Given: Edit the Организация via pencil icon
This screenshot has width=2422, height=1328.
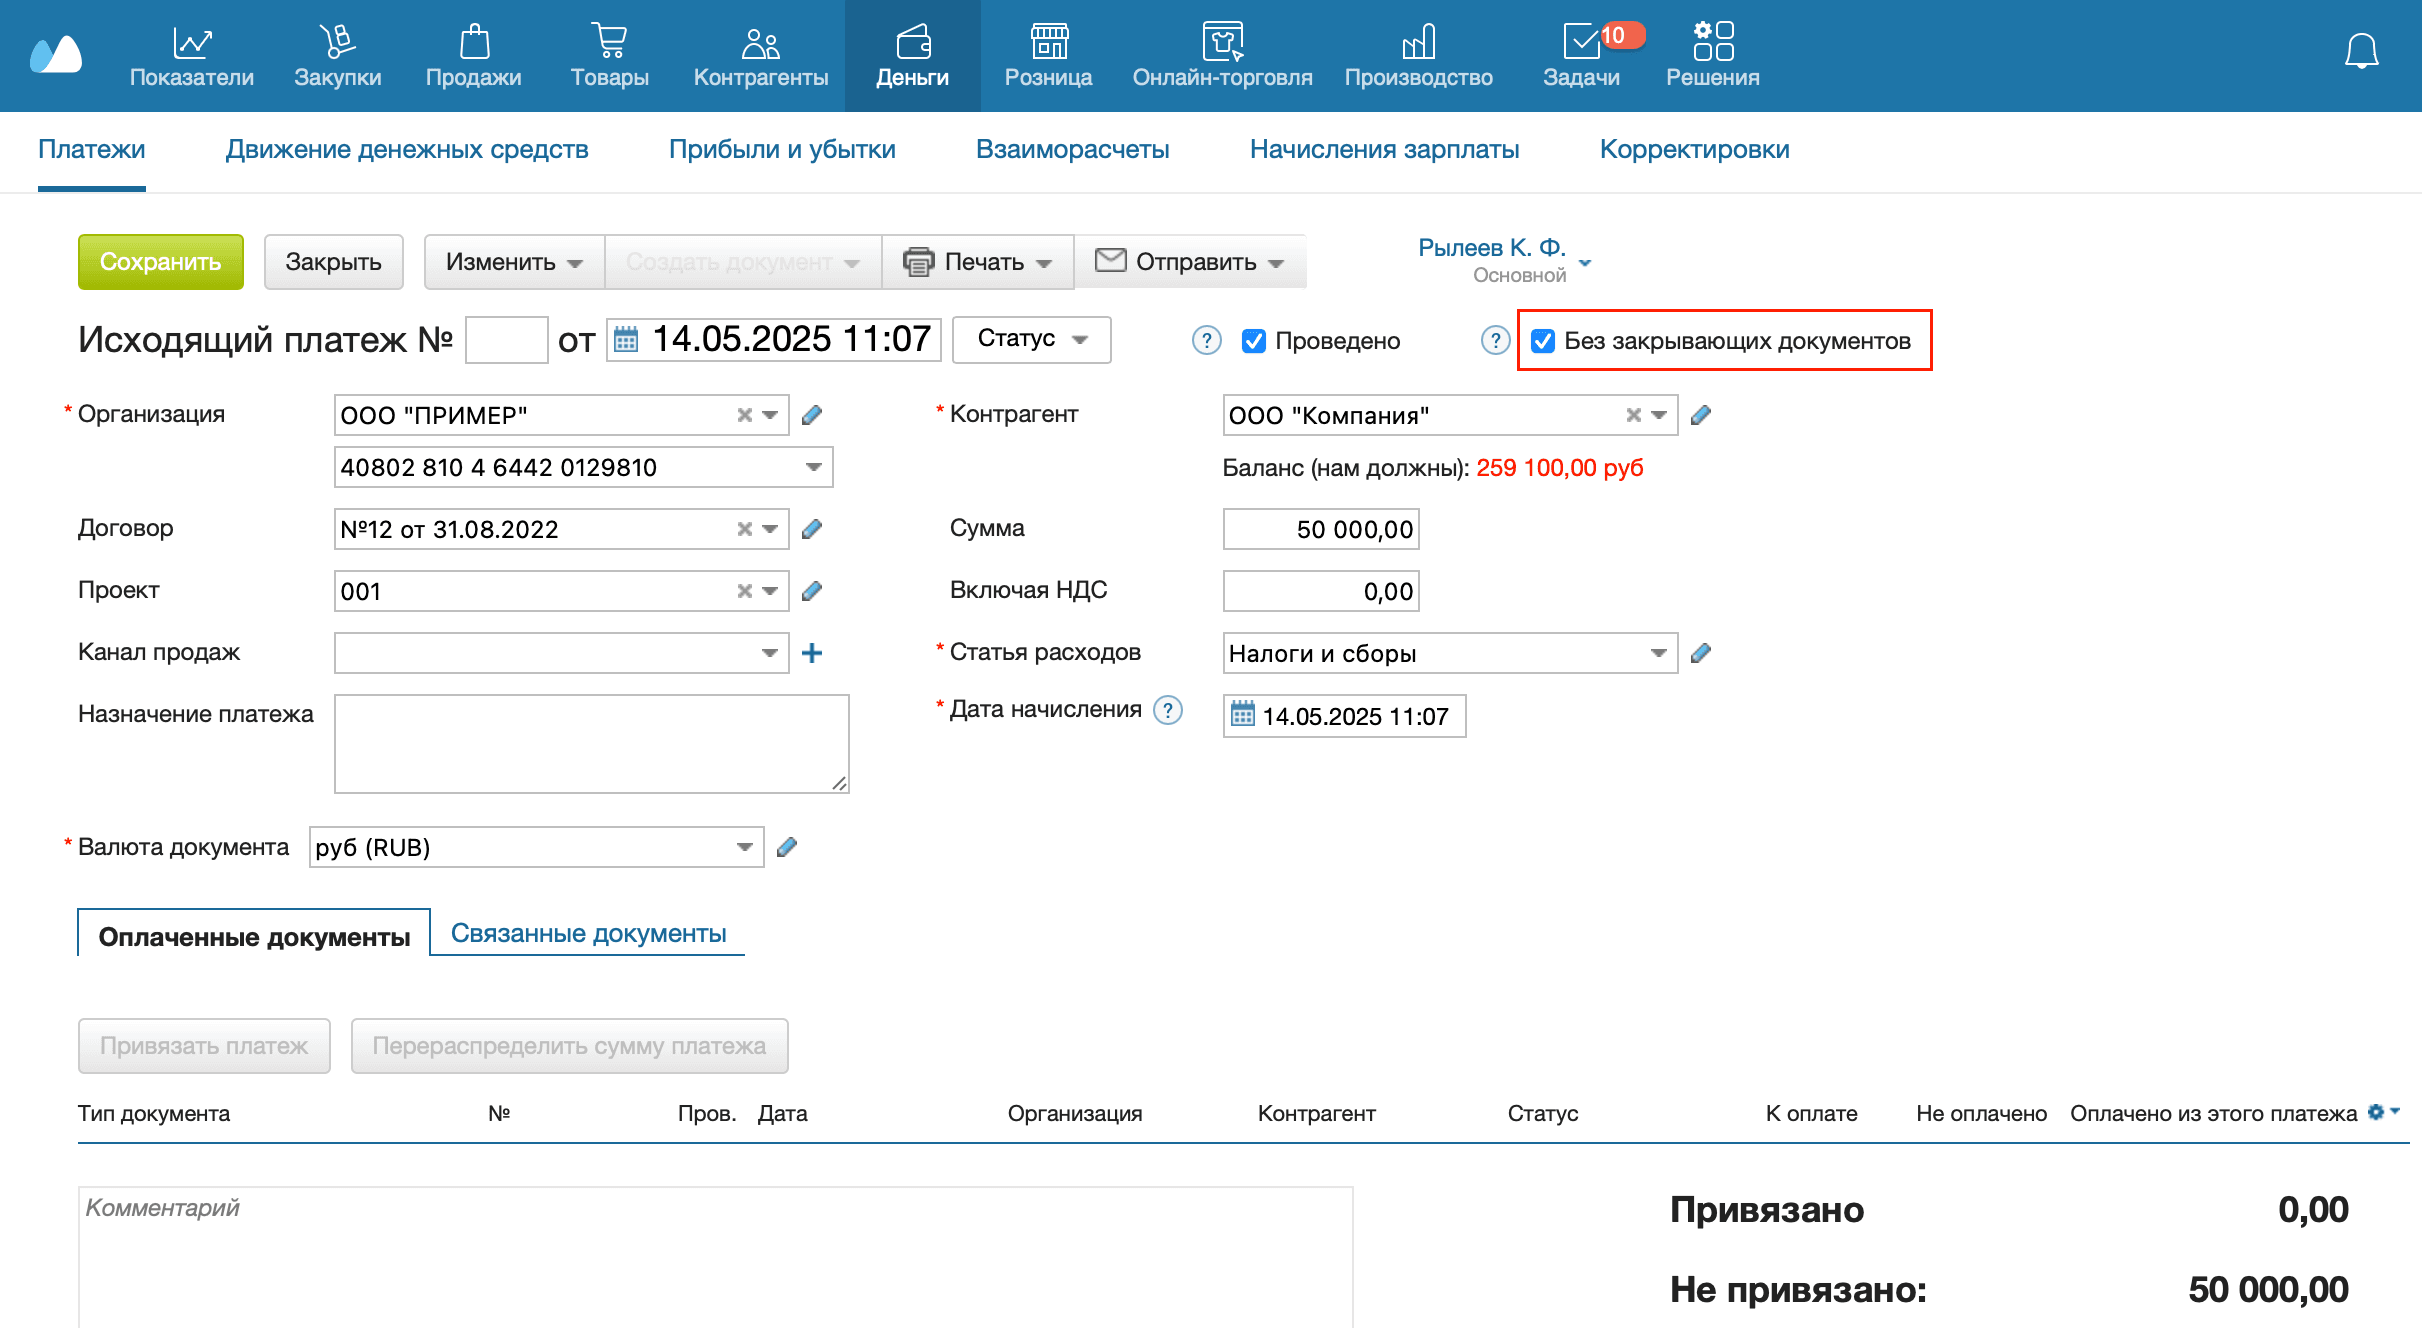Looking at the screenshot, I should tap(812, 415).
